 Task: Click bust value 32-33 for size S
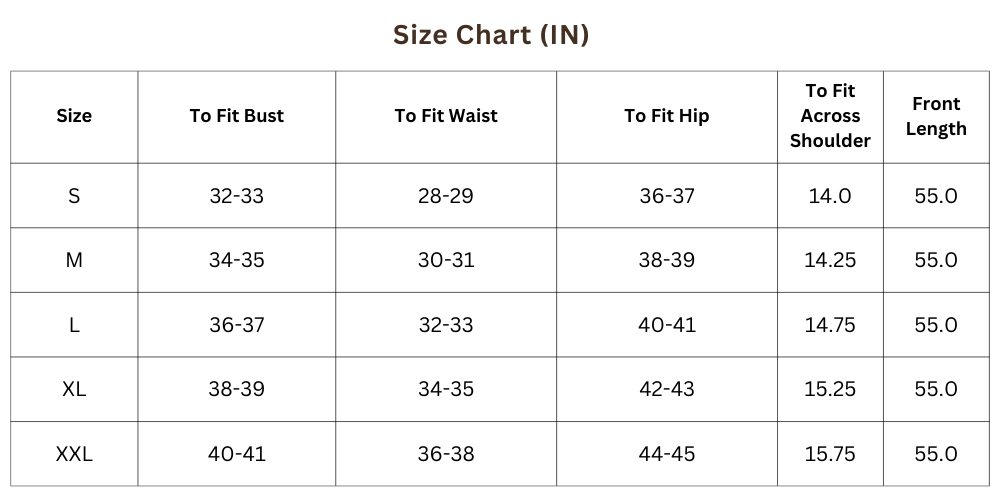237,196
